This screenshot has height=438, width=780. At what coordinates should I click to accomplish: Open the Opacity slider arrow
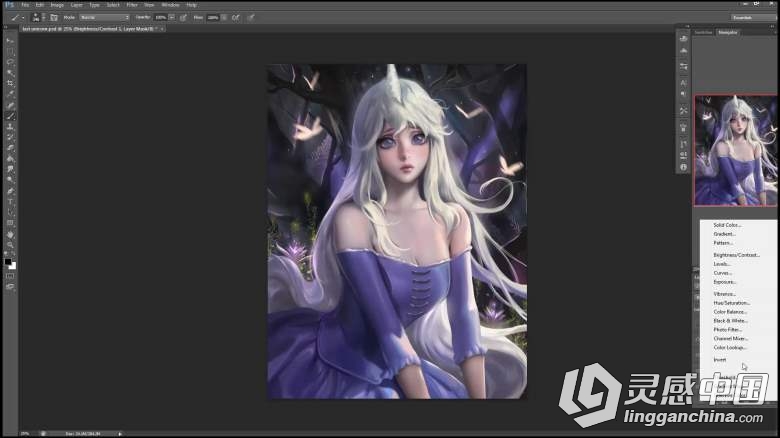click(x=172, y=17)
